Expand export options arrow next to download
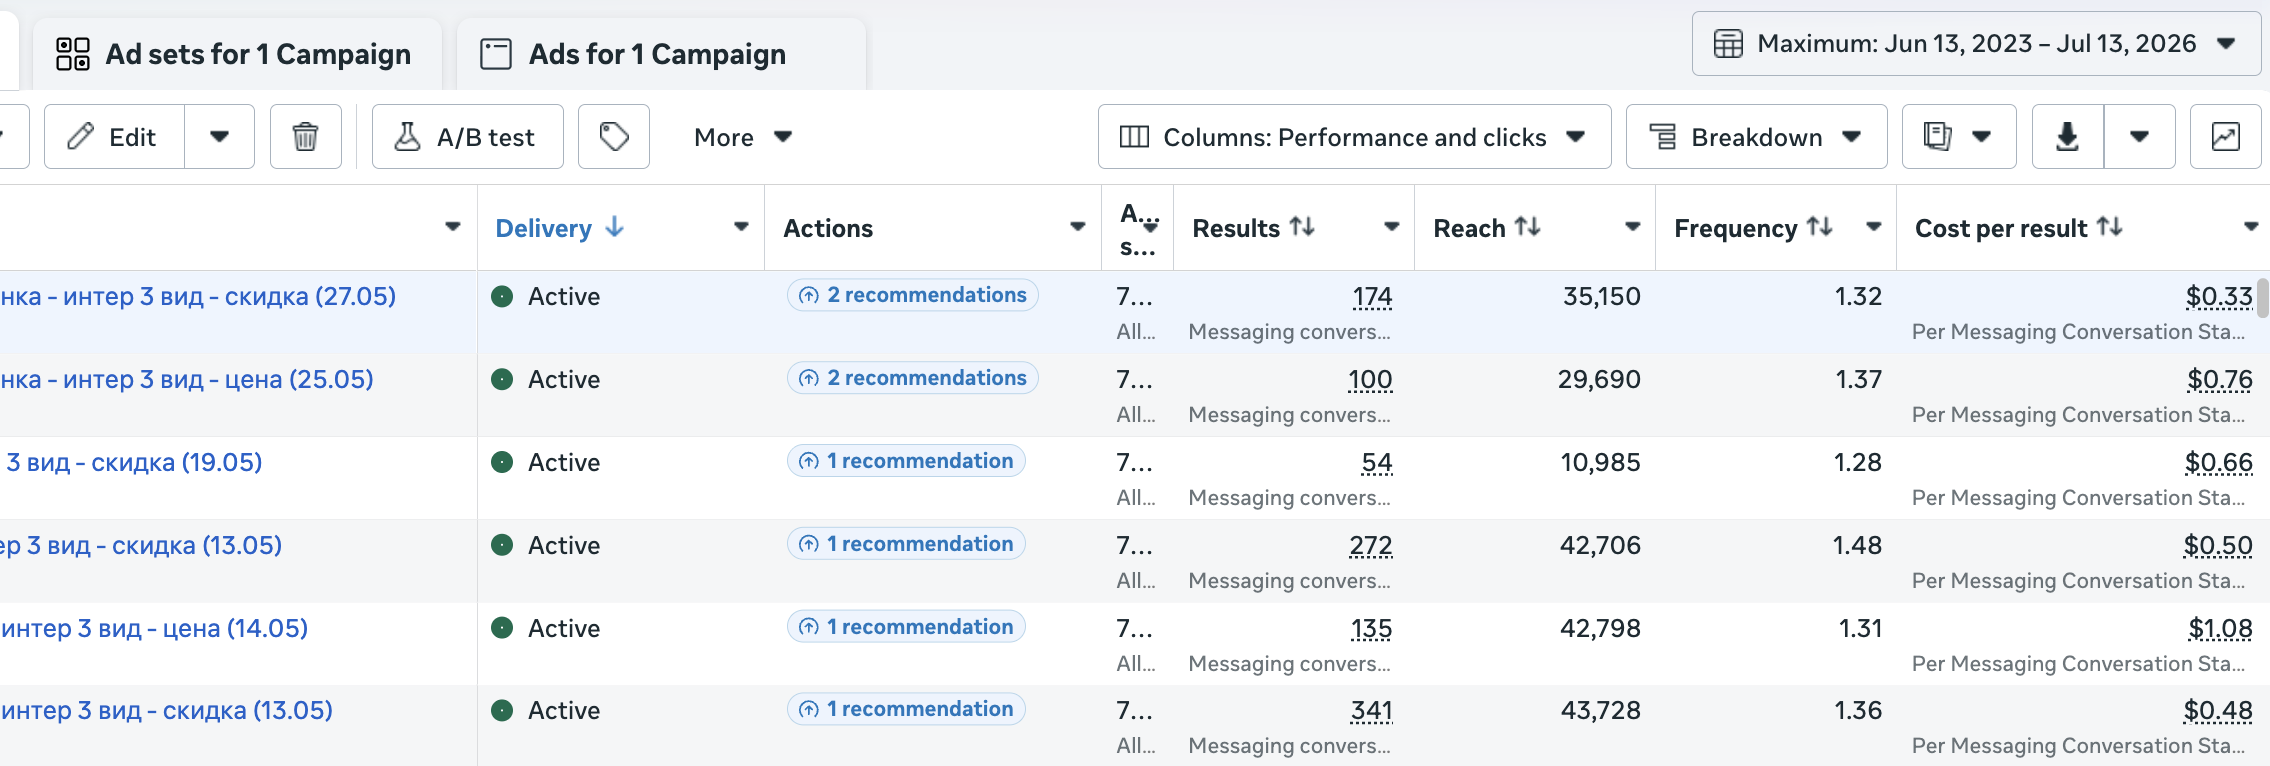The width and height of the screenshot is (2270, 766). (2139, 137)
